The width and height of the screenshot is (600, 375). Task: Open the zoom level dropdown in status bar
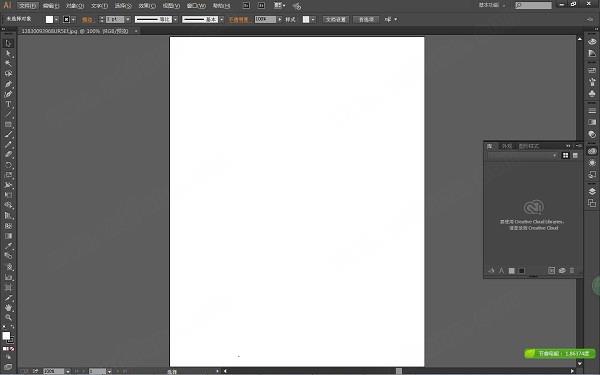pos(68,372)
